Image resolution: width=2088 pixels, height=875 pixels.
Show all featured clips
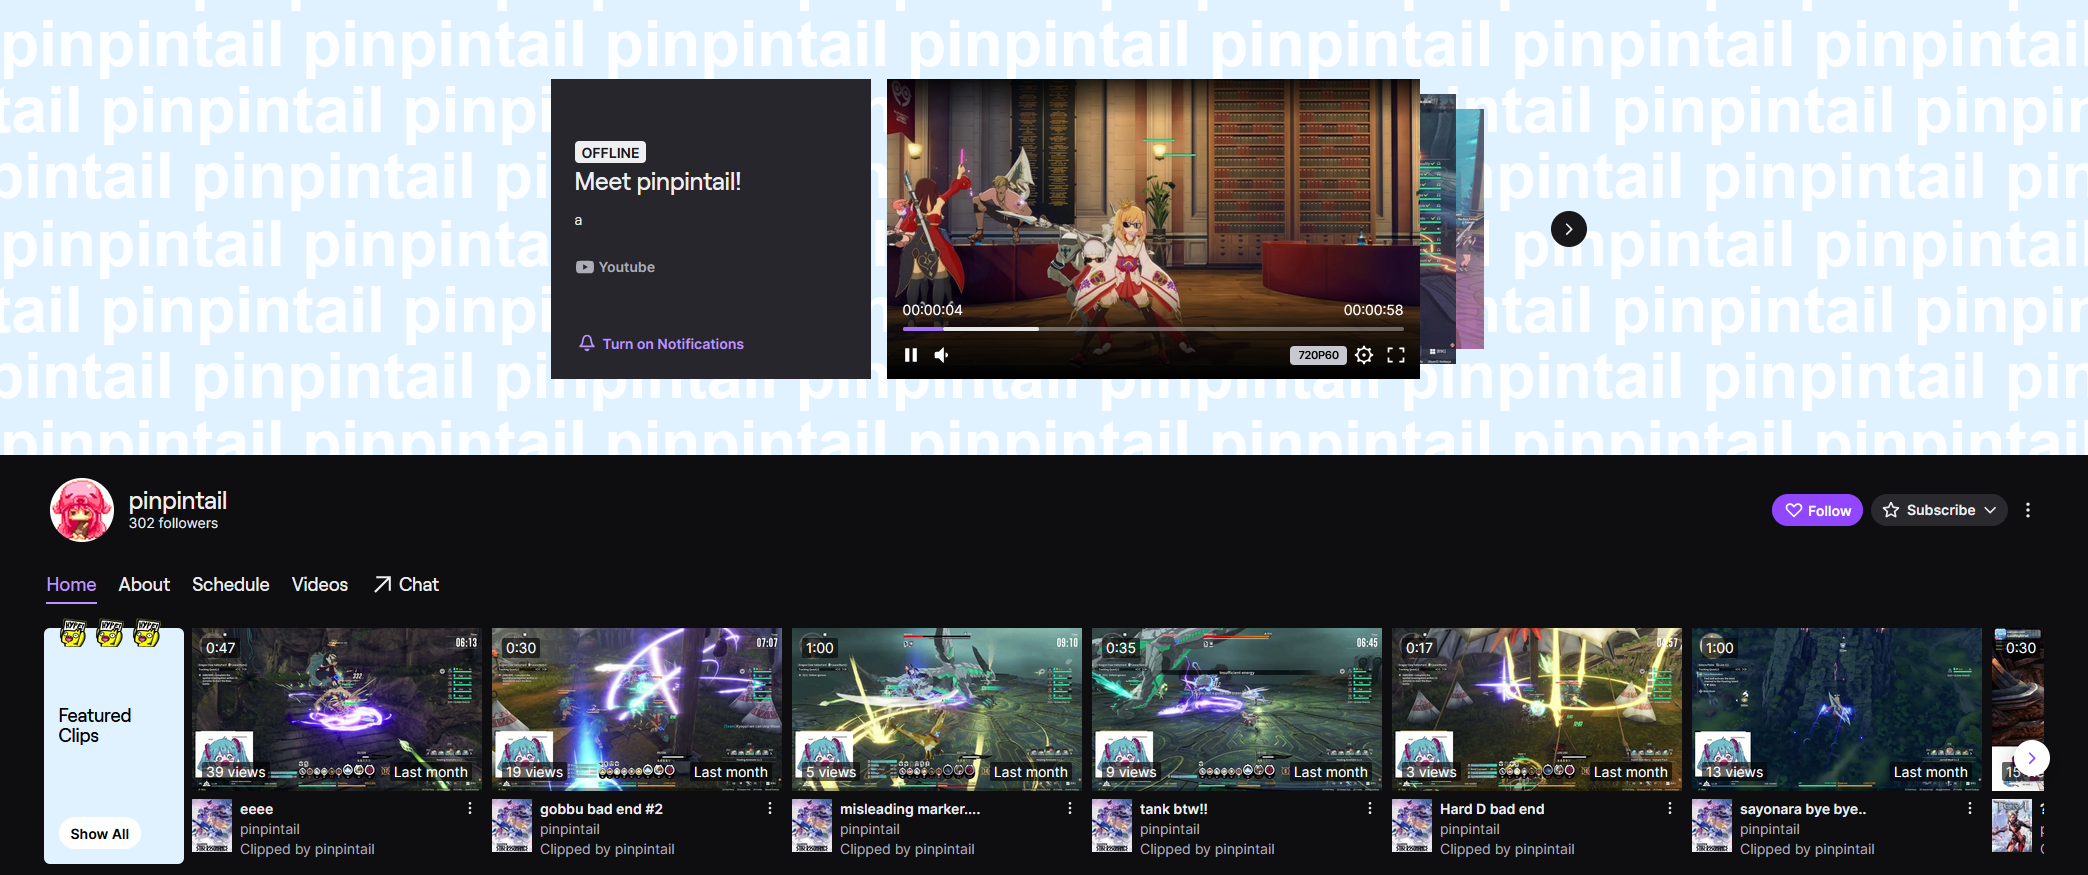point(100,834)
